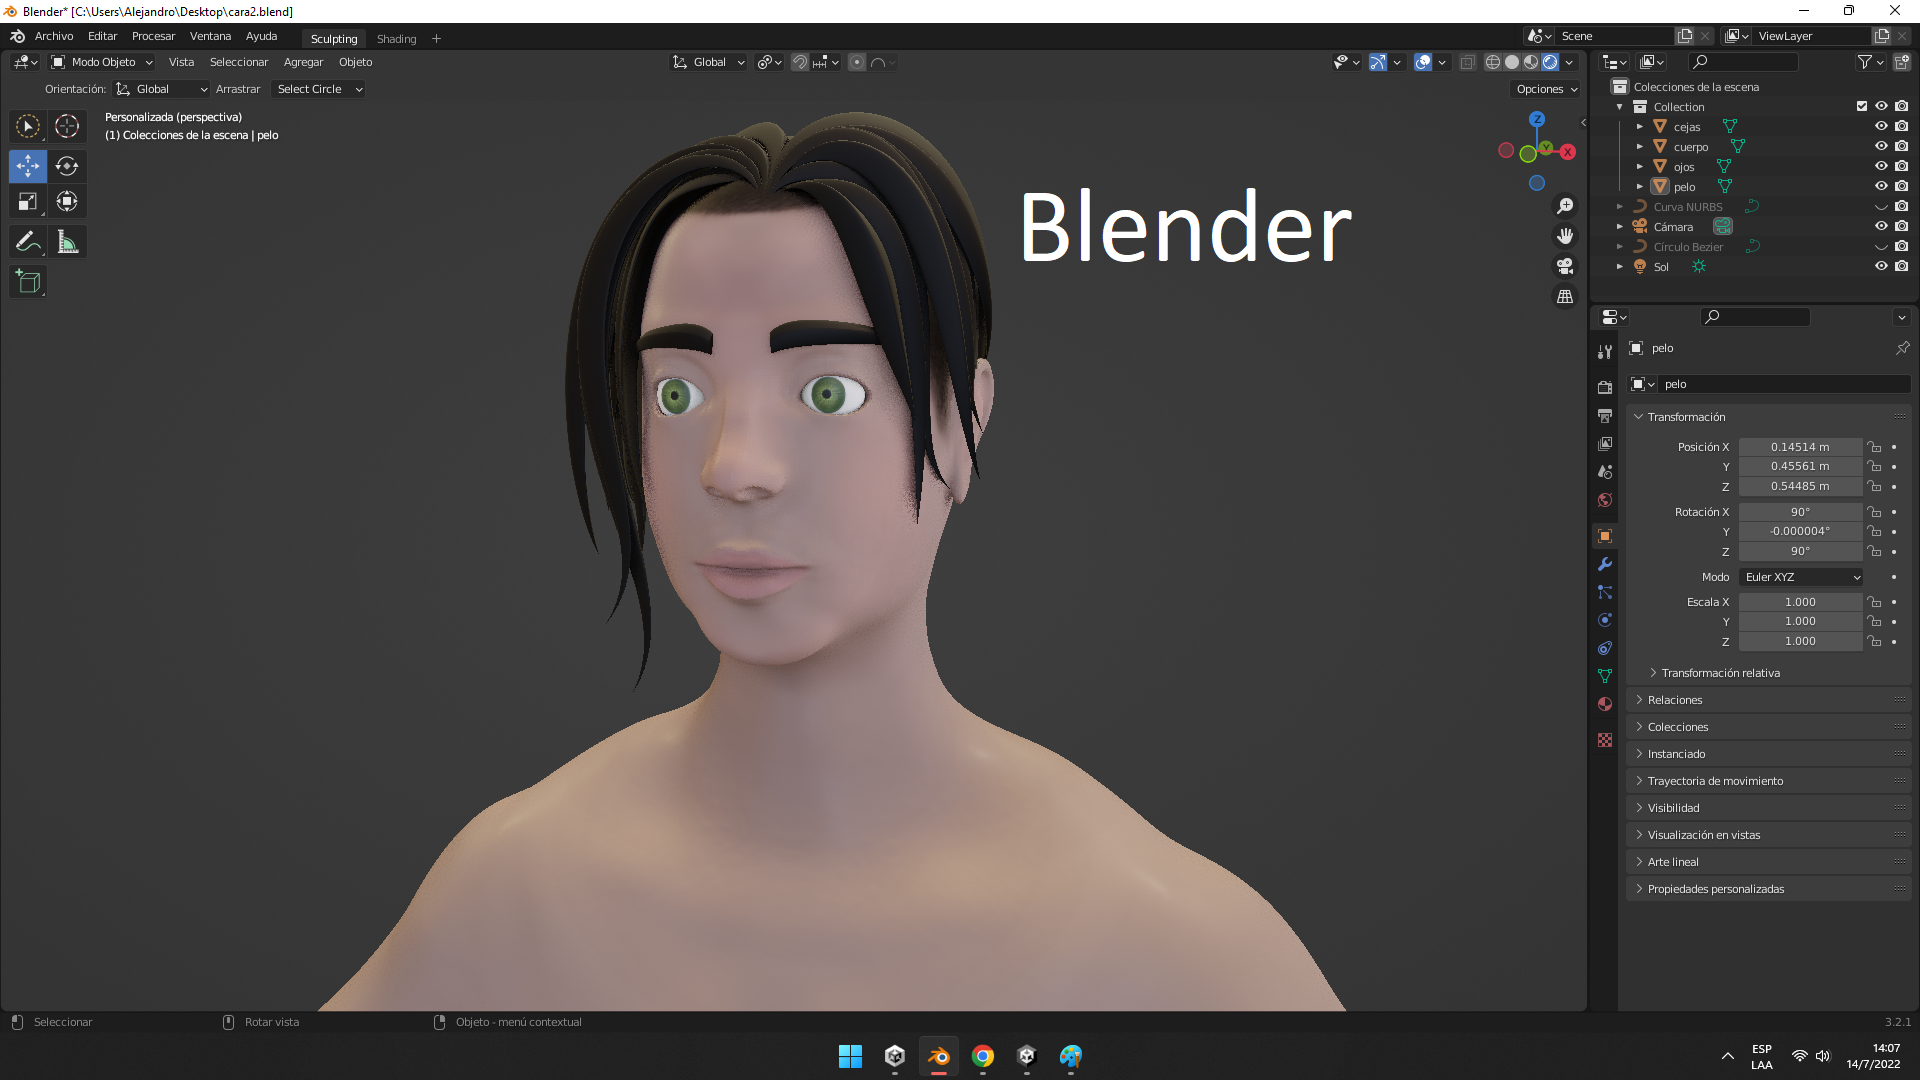The width and height of the screenshot is (1920, 1080).
Task: Open the Euler XYZ rotation mode dropdown
Action: (x=1802, y=577)
